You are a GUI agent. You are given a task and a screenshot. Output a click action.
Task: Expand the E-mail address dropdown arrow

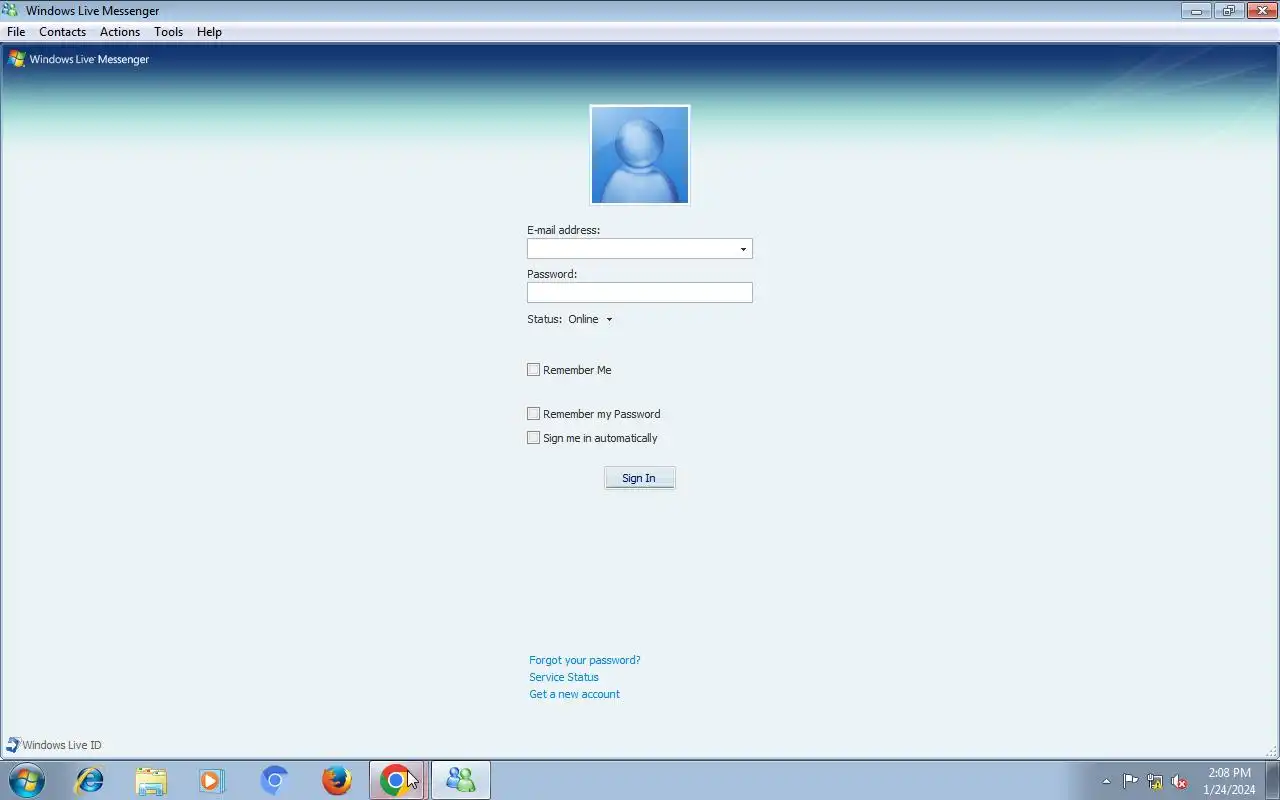[743, 249]
